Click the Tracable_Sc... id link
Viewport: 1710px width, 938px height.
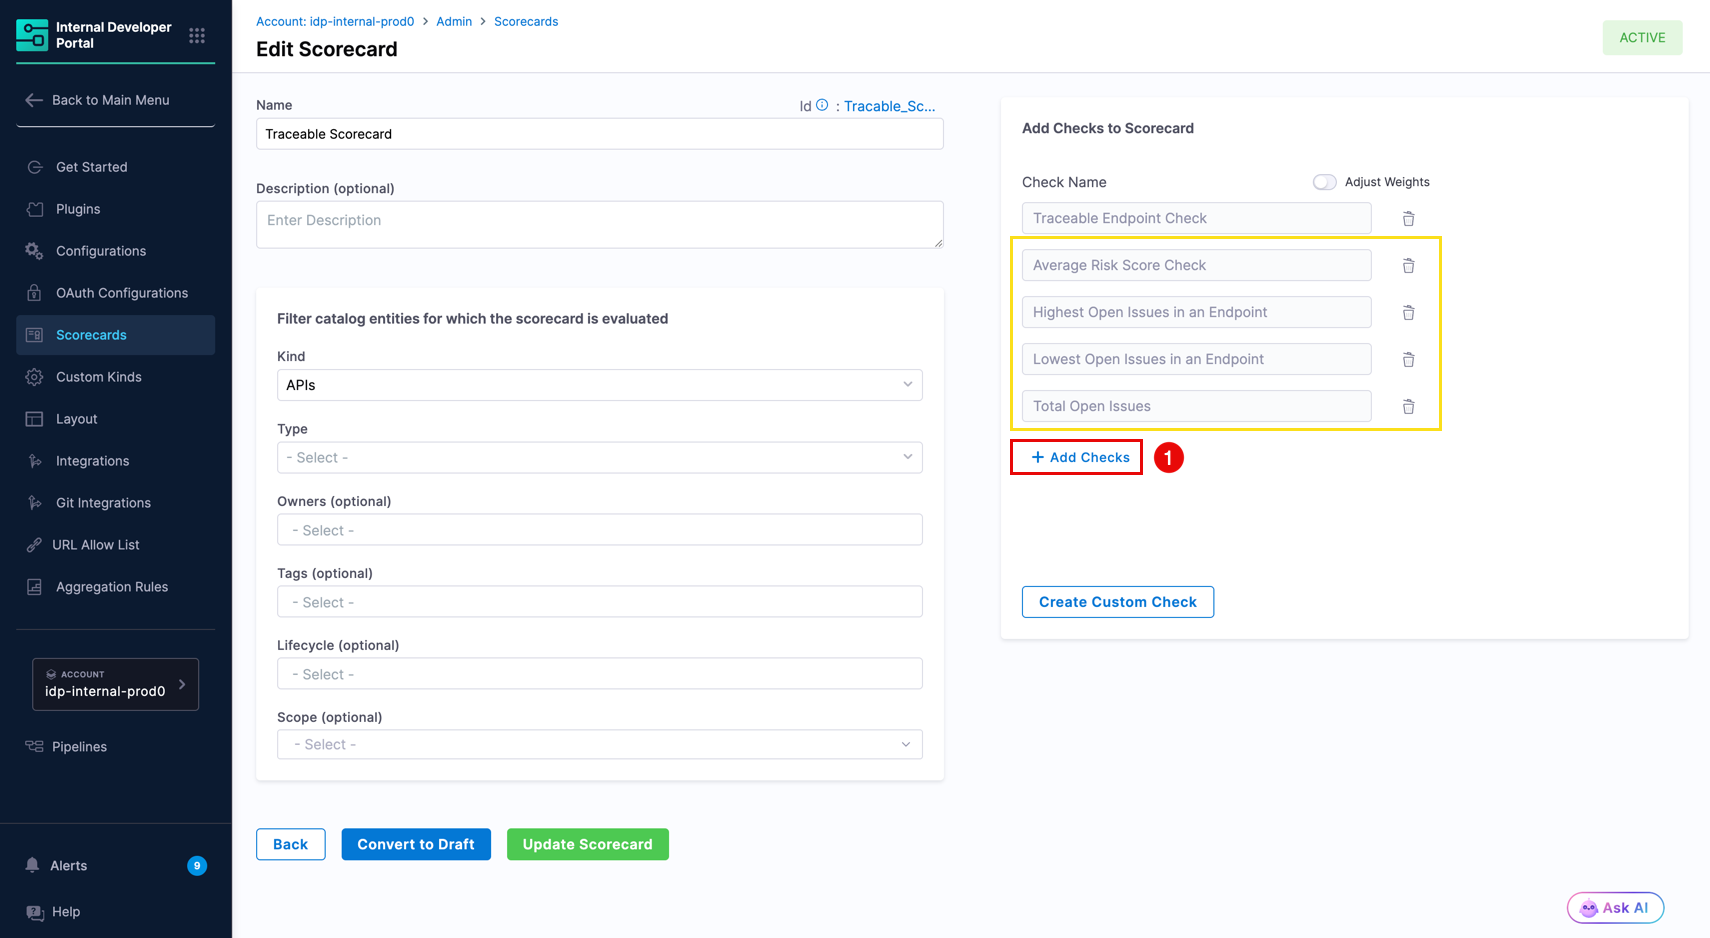[x=890, y=106]
